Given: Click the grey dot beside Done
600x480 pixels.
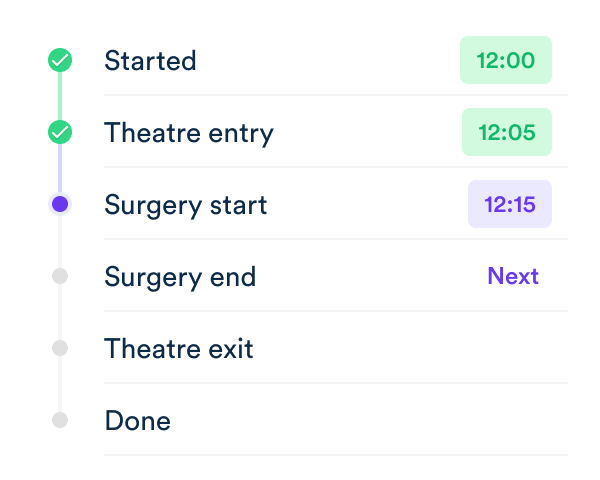Looking at the screenshot, I should click(60, 420).
